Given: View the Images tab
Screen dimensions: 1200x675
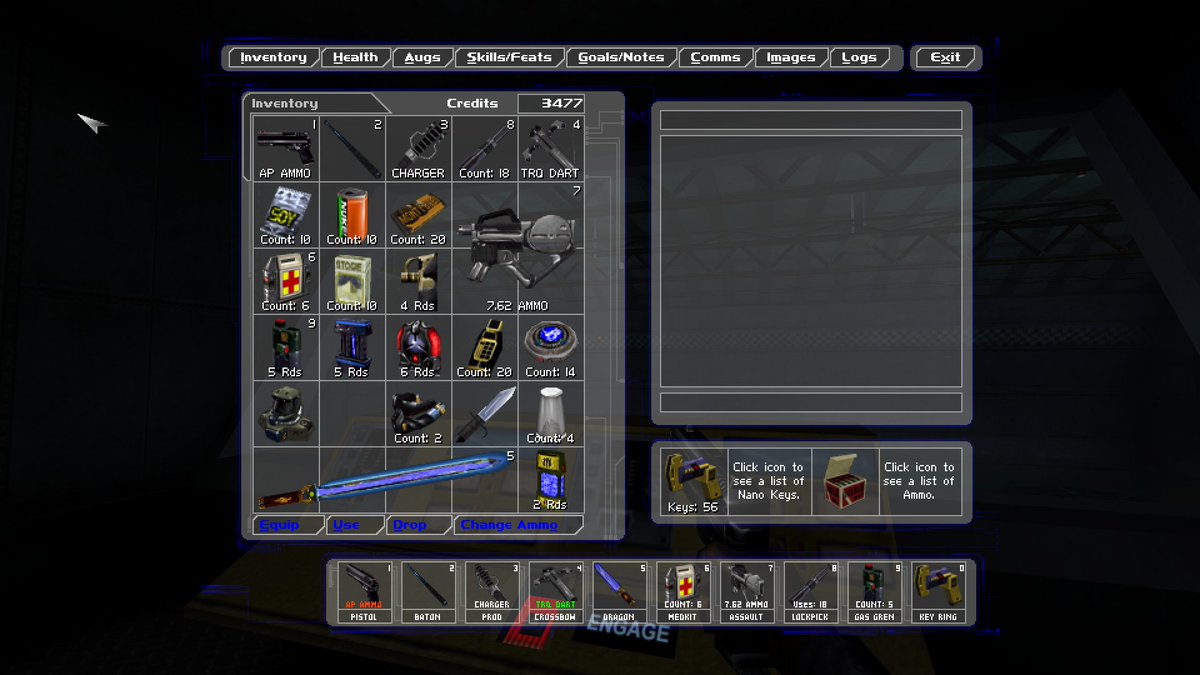Looking at the screenshot, I should (791, 58).
